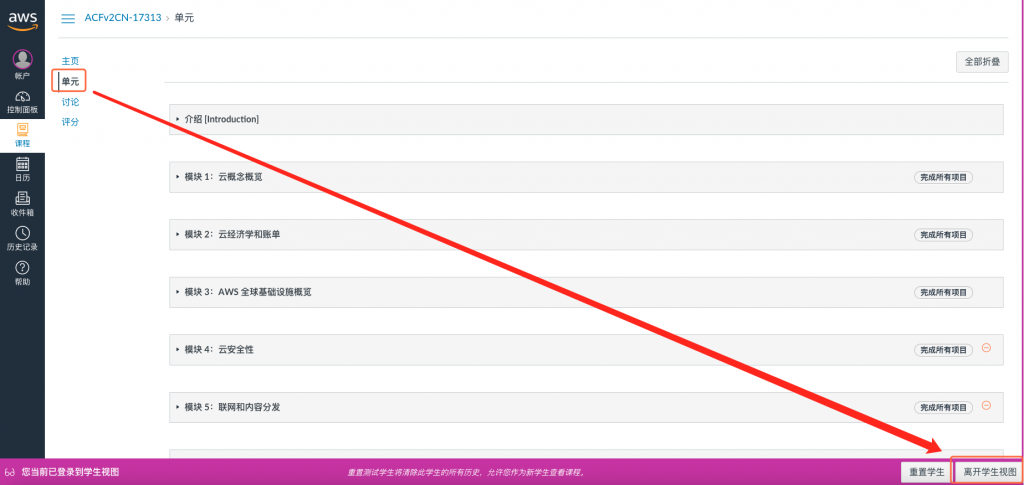This screenshot has width=1024, height=485.
Task: Click 完成所有项目 badge for 模块 4
Action: click(943, 349)
